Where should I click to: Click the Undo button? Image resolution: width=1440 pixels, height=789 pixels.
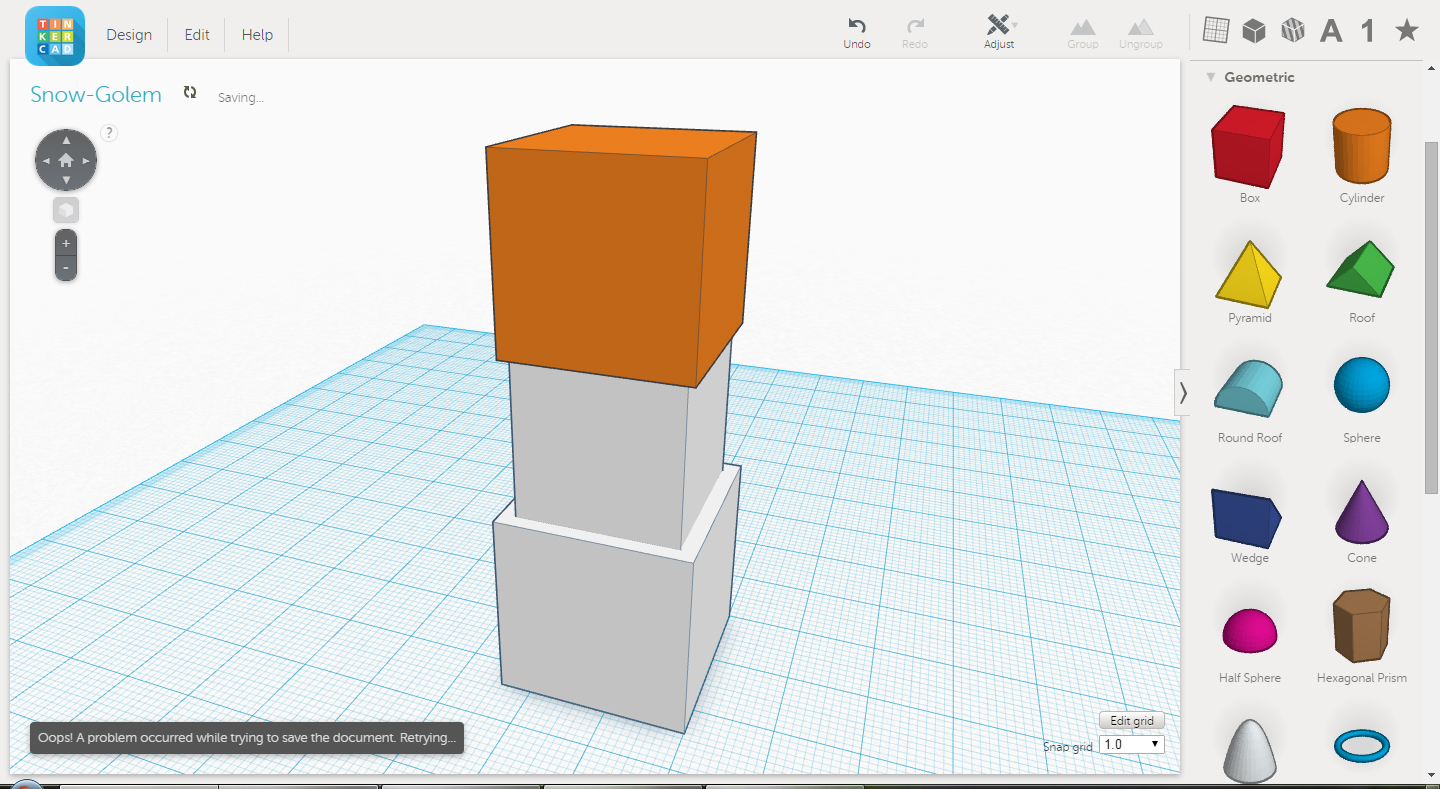click(857, 33)
